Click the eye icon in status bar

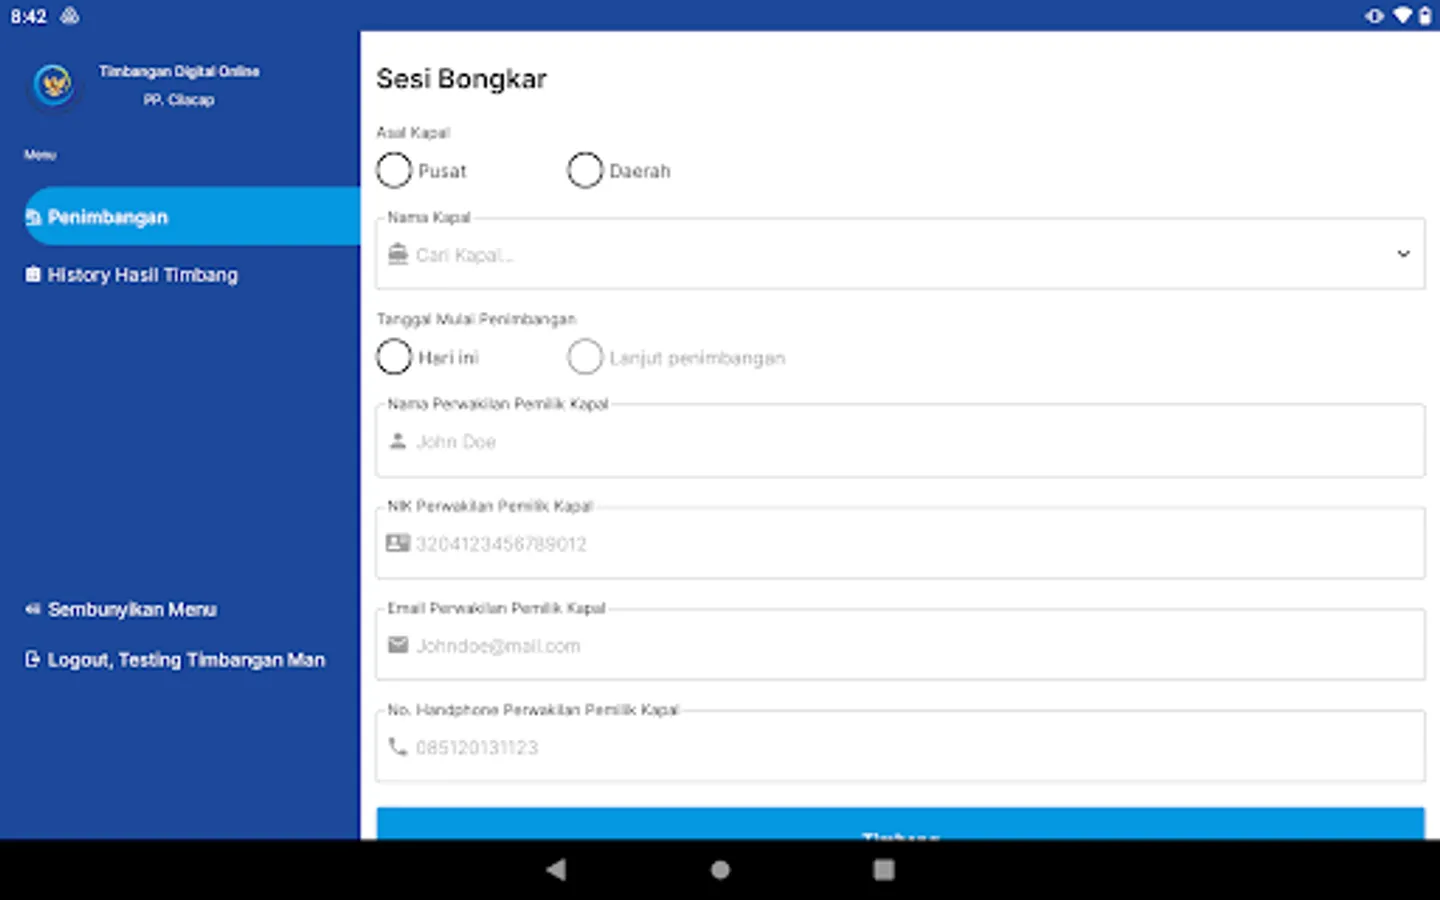click(x=1375, y=15)
